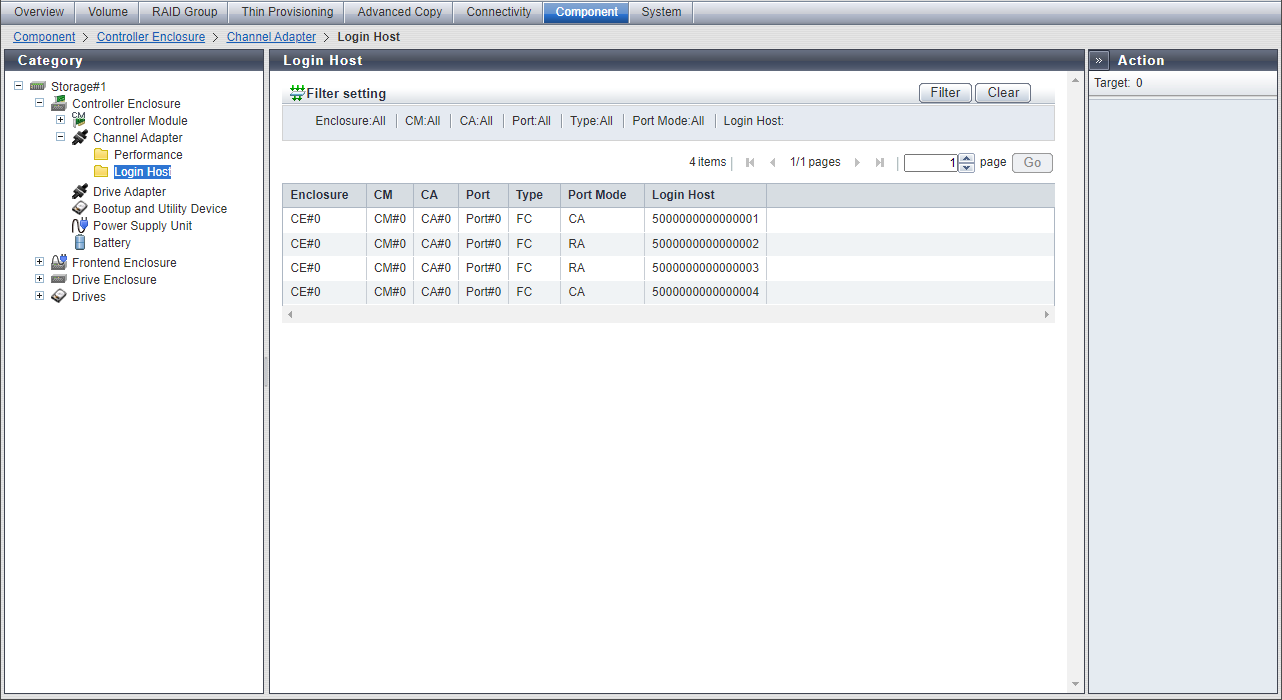
Task: Click the Drive Adapter icon in tree
Action: click(x=80, y=191)
